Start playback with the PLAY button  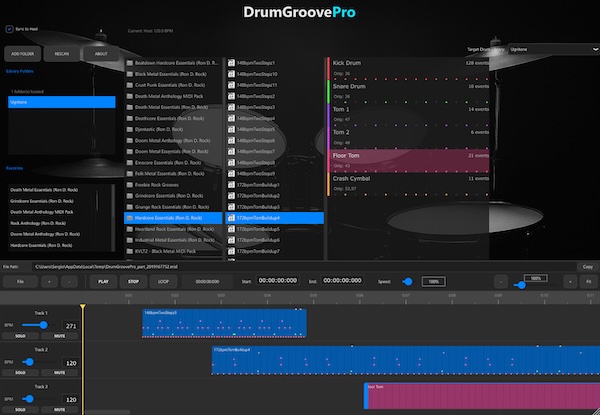coord(103,282)
